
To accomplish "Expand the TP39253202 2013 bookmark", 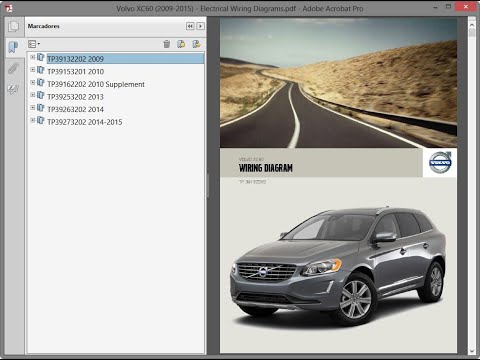I will 33,95.
